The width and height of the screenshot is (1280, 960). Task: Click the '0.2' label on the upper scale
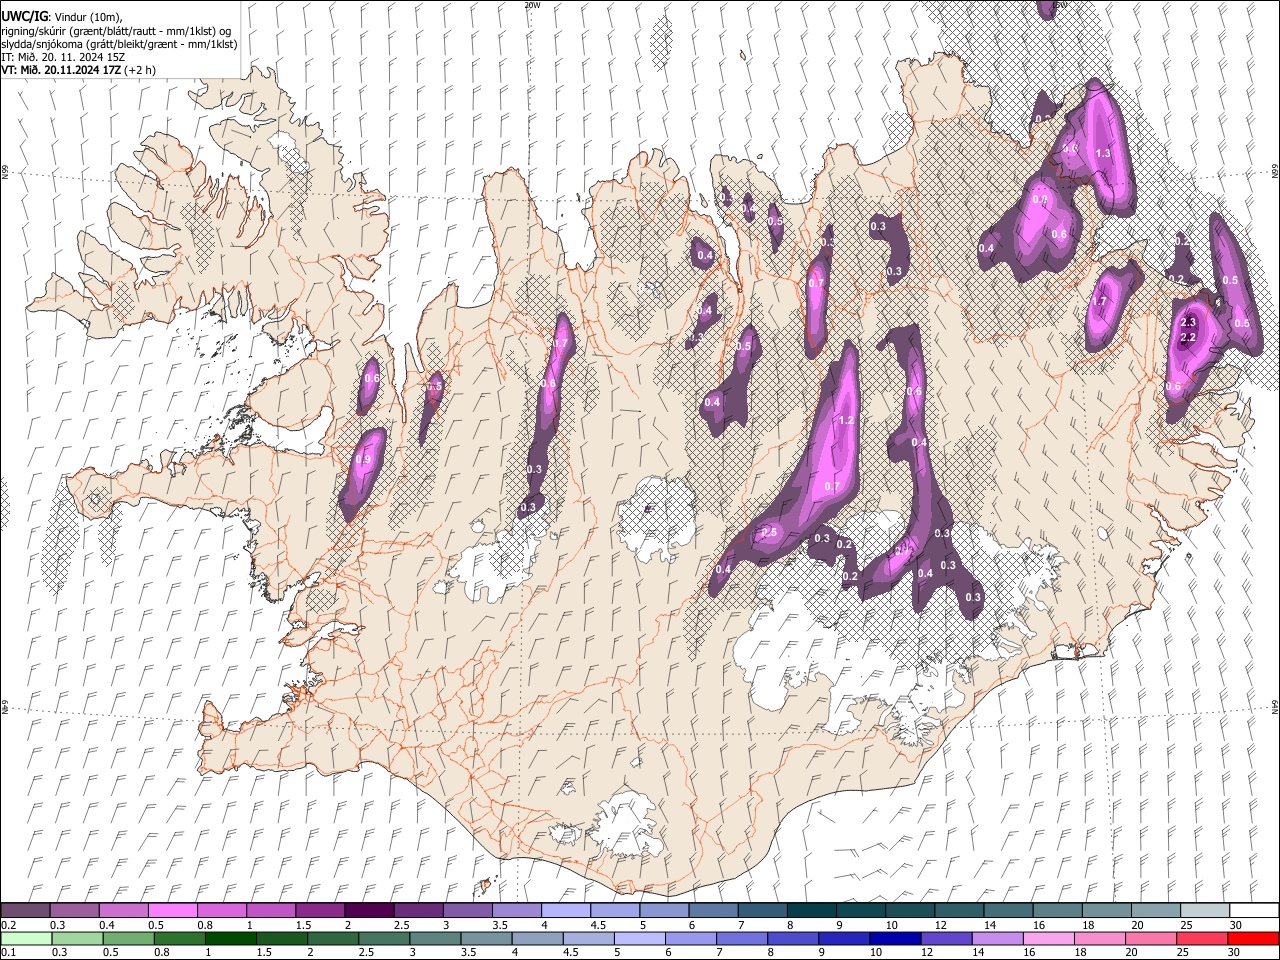(x=8, y=925)
